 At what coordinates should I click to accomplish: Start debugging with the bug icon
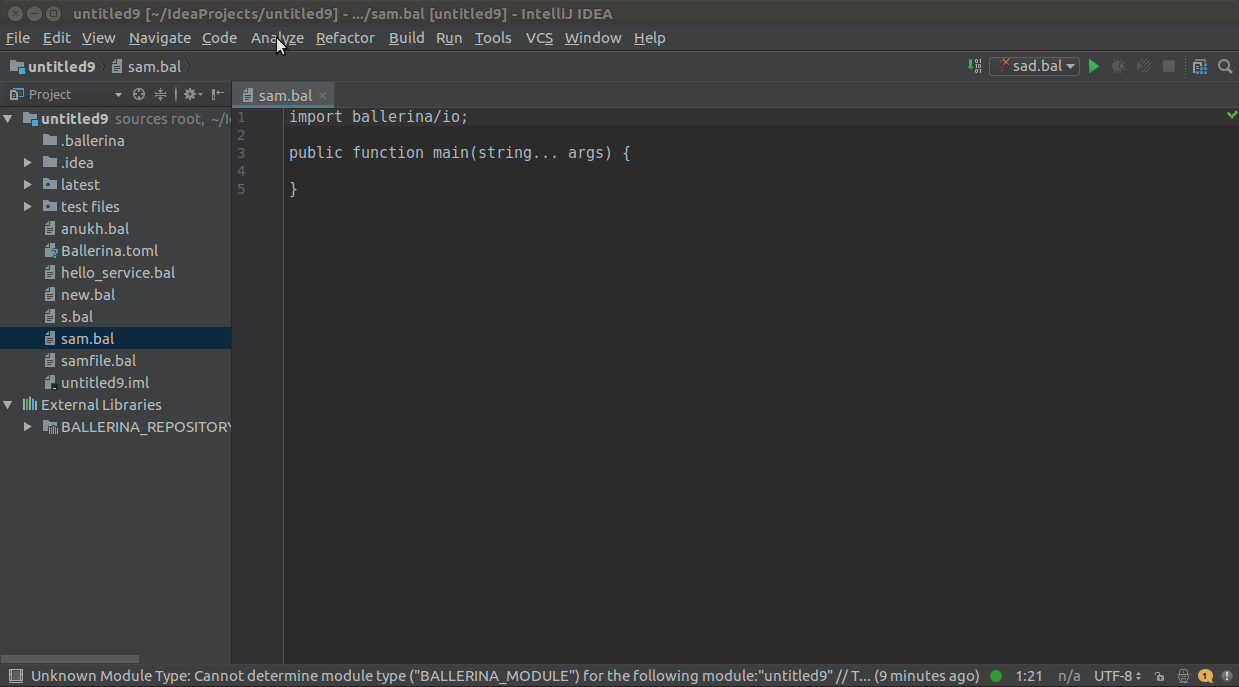(x=1119, y=66)
